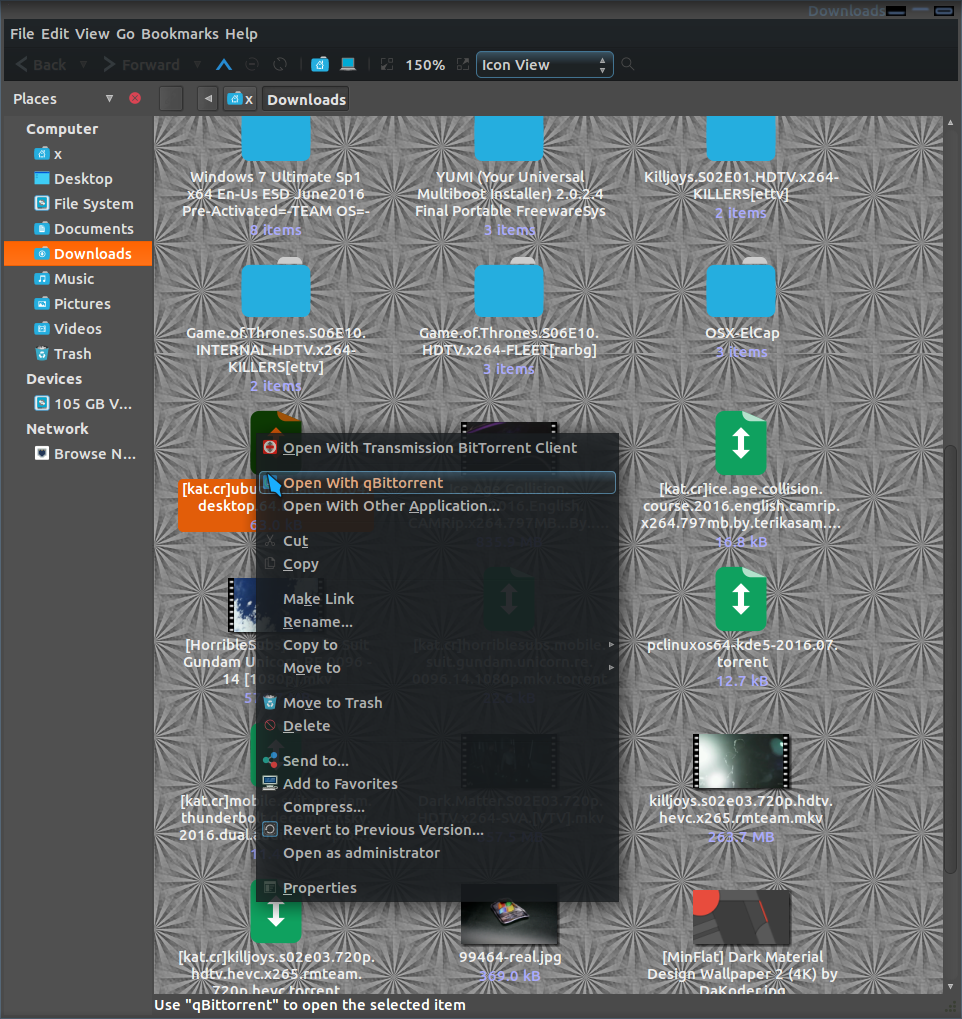
Task: Click the zoom in icon right of 150%
Action: [x=463, y=64]
